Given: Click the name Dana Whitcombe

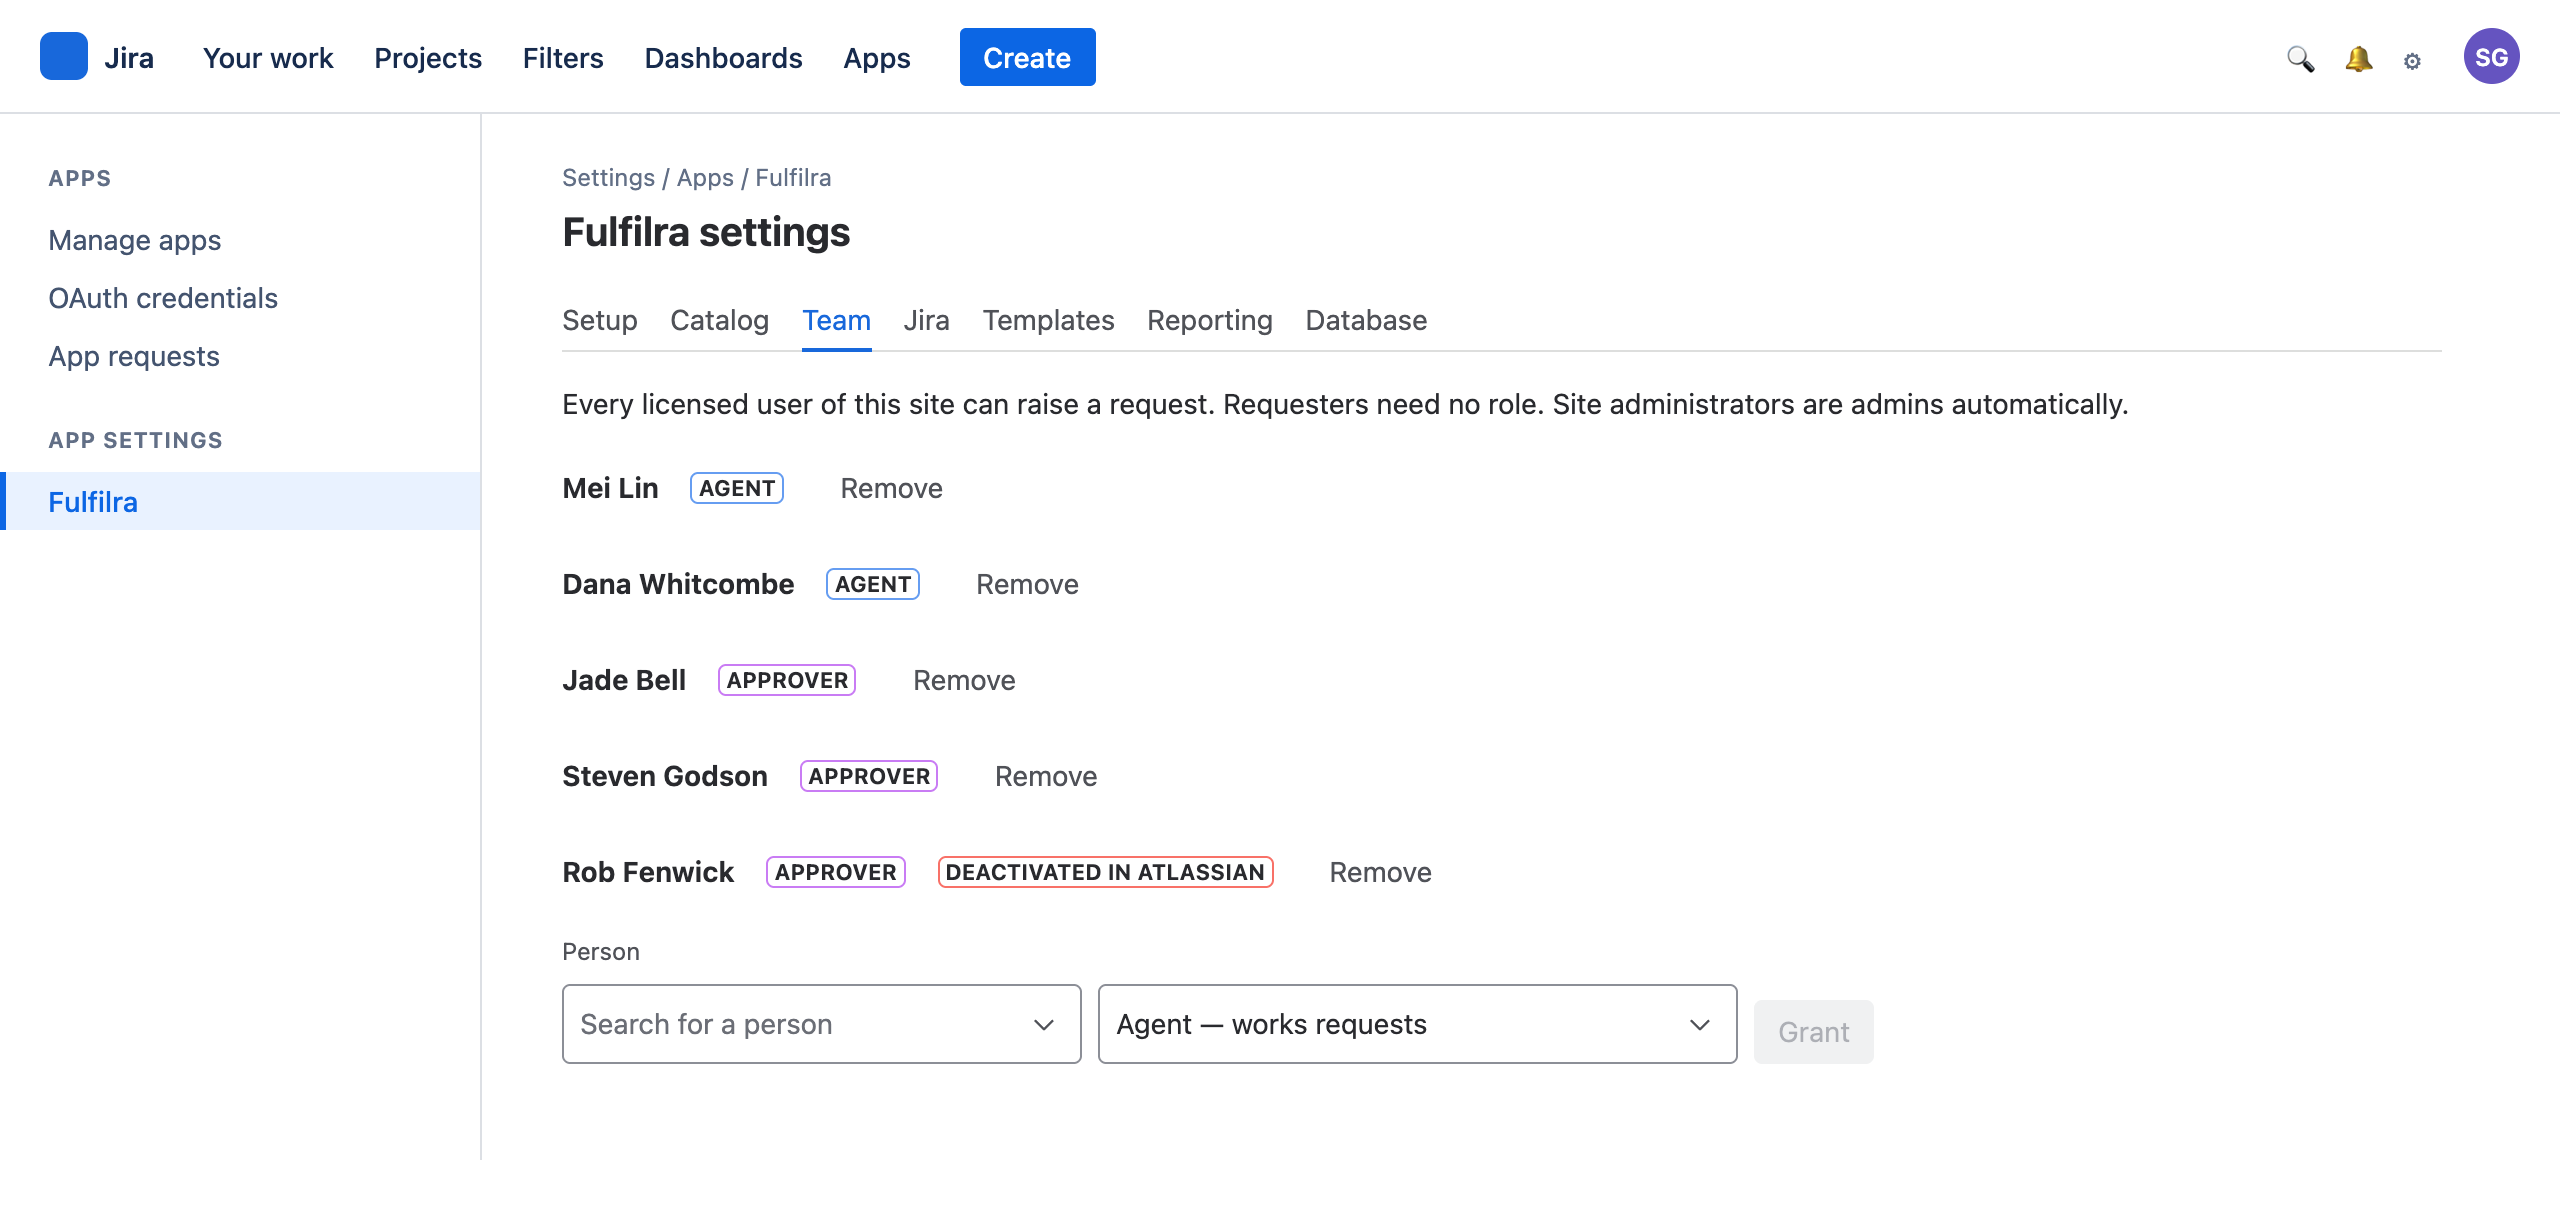Looking at the screenshot, I should point(678,584).
